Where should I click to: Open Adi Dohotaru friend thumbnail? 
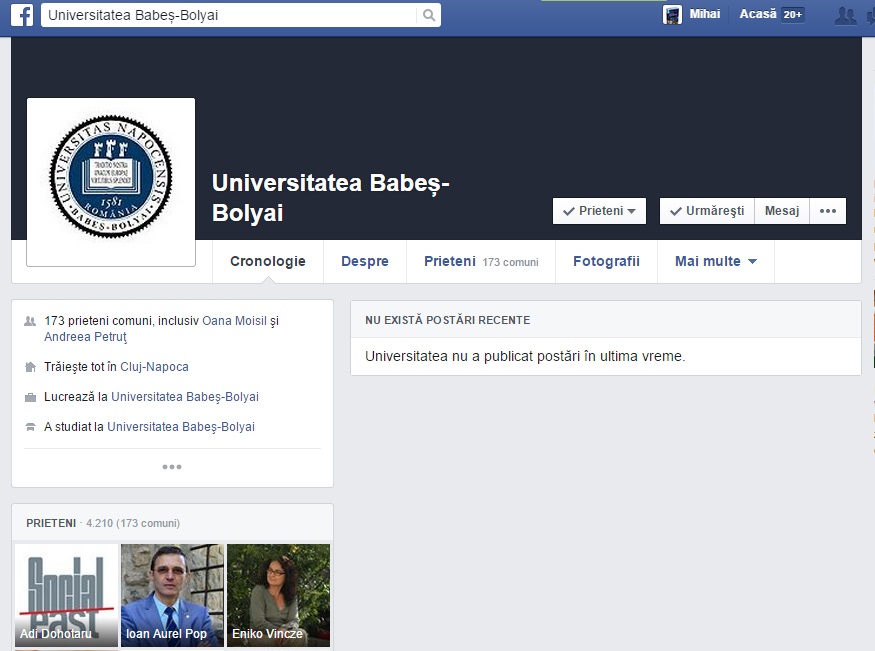tap(66, 596)
